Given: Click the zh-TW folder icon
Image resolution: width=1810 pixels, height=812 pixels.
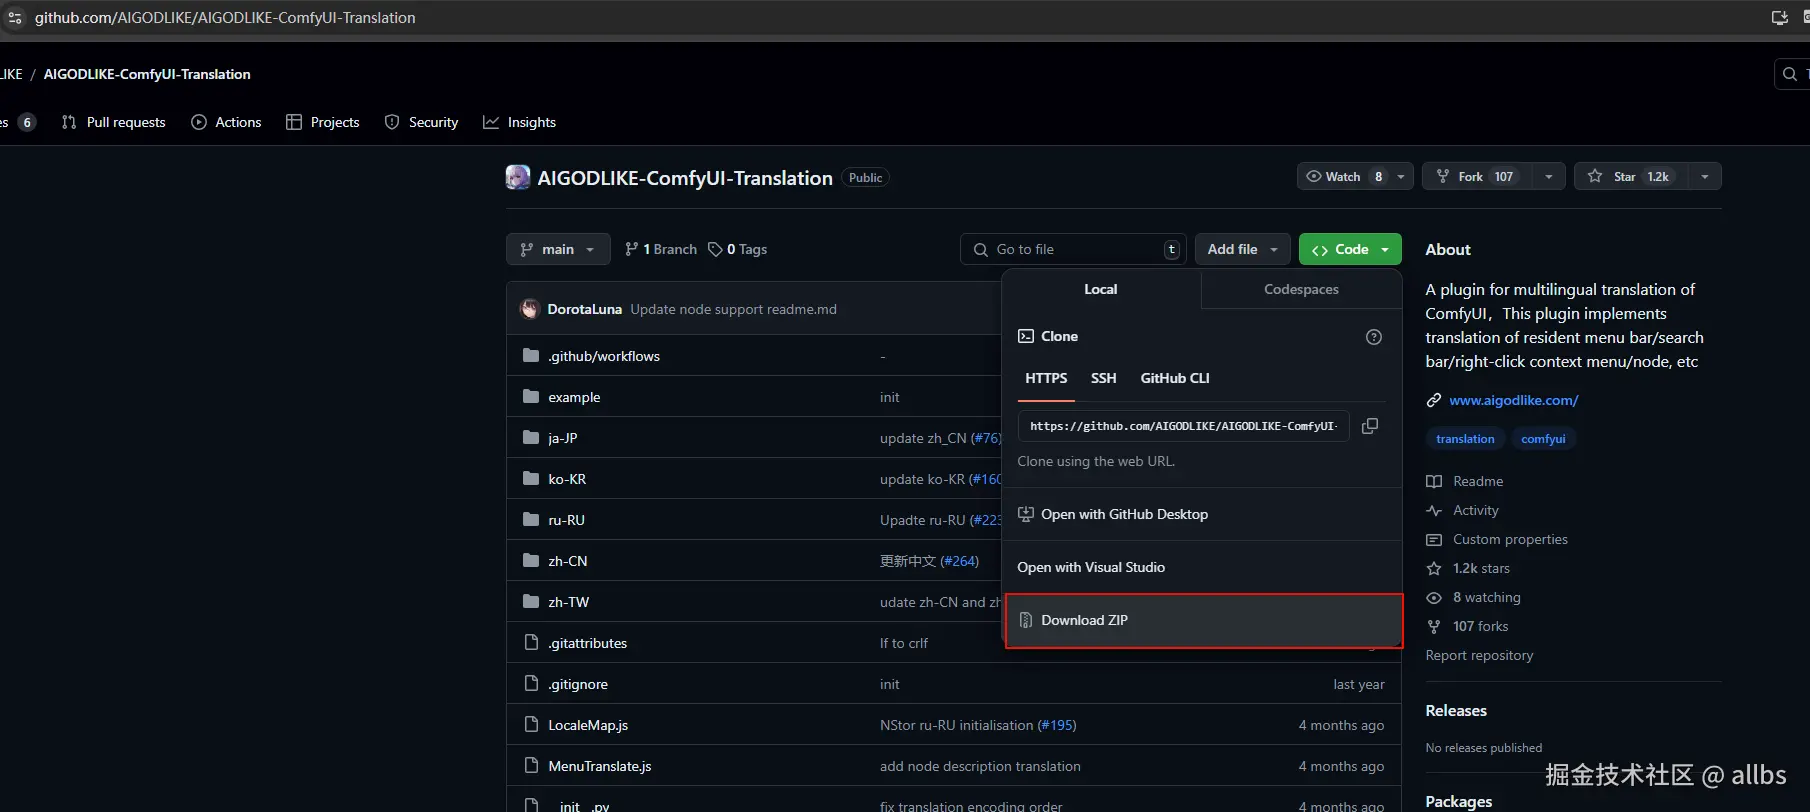Looking at the screenshot, I should 531,602.
